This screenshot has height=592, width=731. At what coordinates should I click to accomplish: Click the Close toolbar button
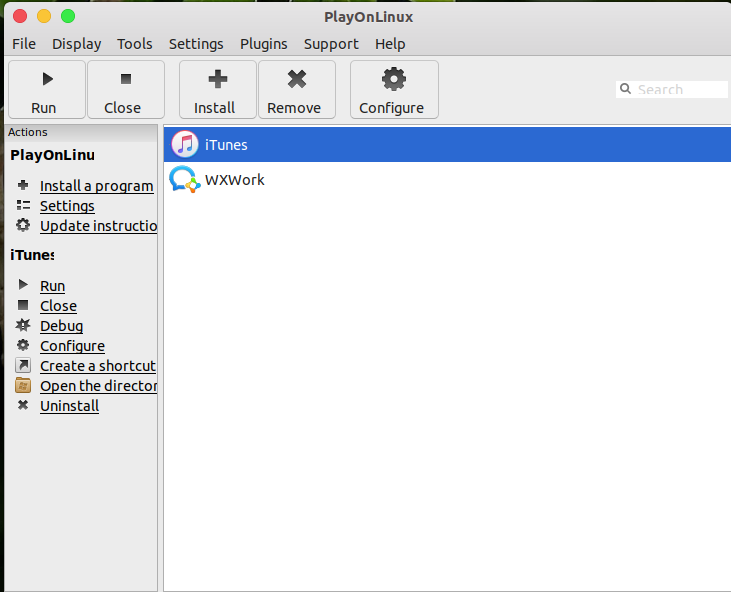point(126,89)
